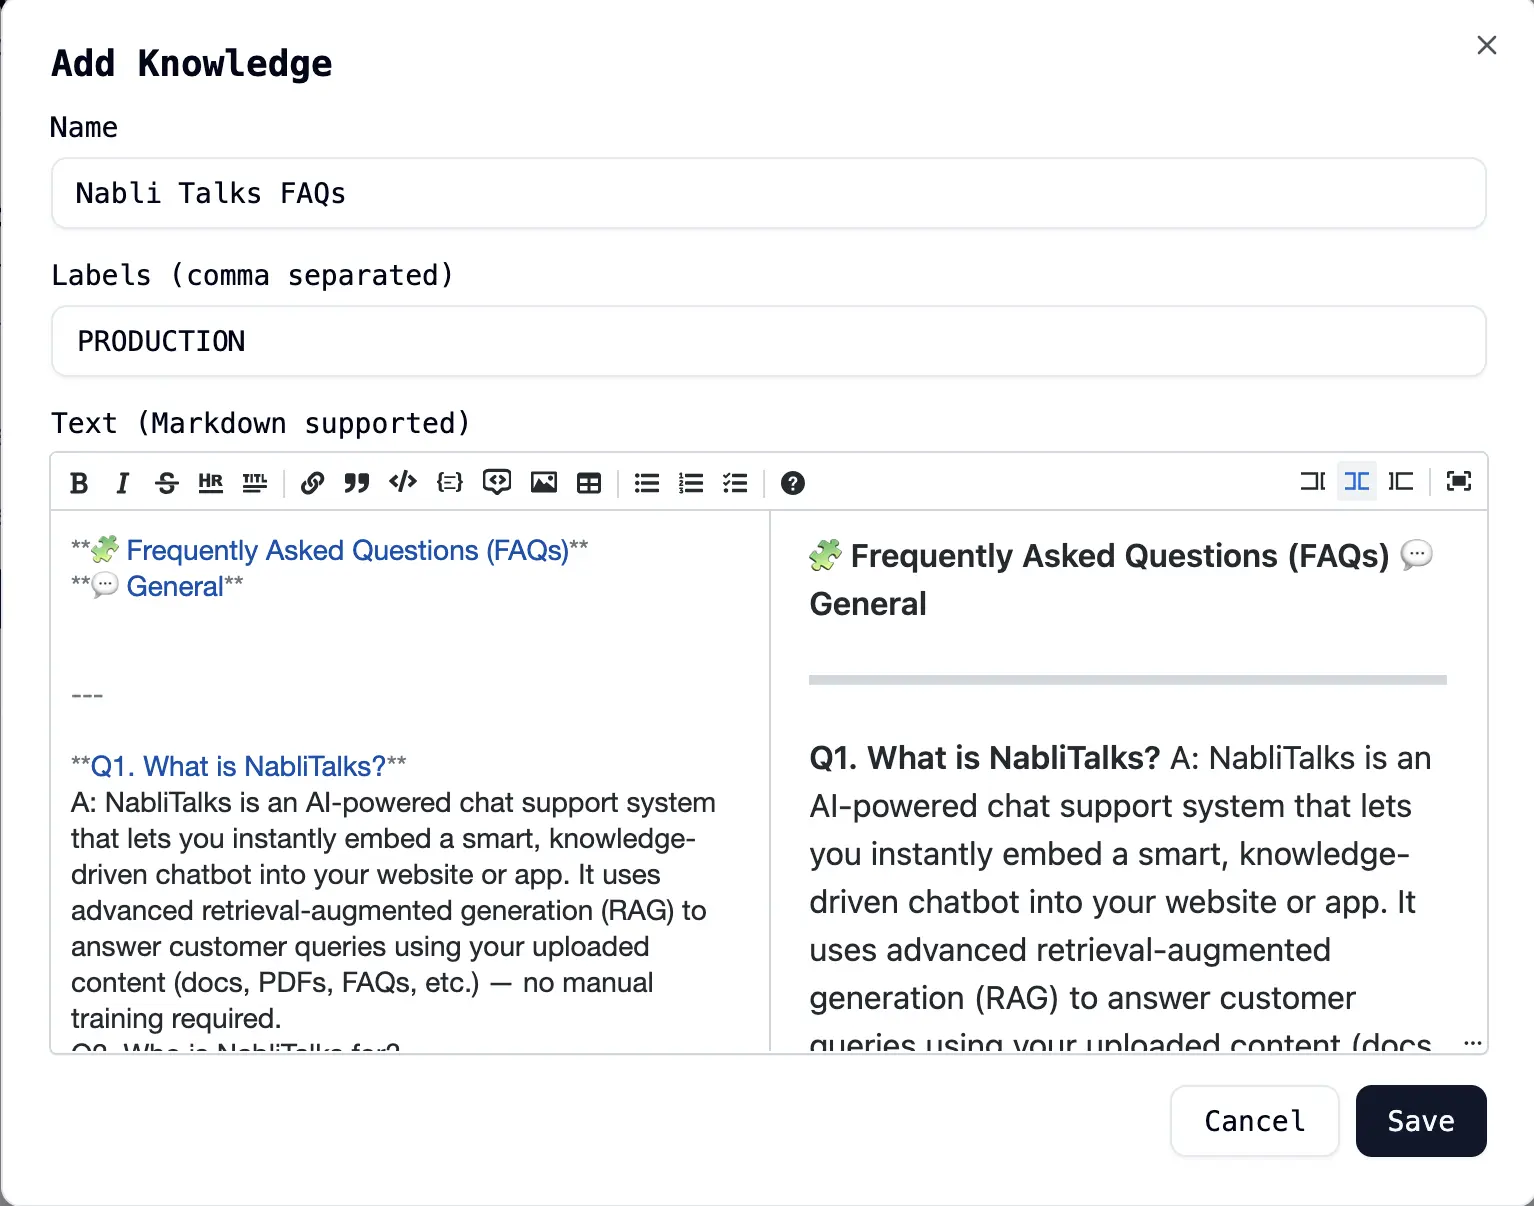Image resolution: width=1534 pixels, height=1206 pixels.
Task: Open the markdown help guide
Action: pos(793,484)
